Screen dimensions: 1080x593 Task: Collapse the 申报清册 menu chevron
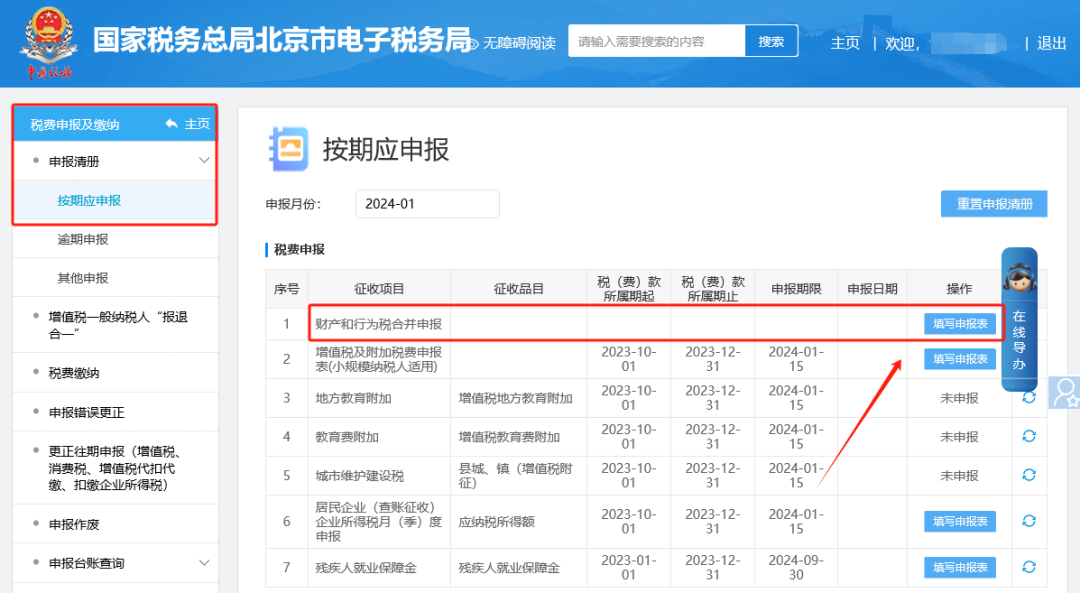click(x=204, y=161)
